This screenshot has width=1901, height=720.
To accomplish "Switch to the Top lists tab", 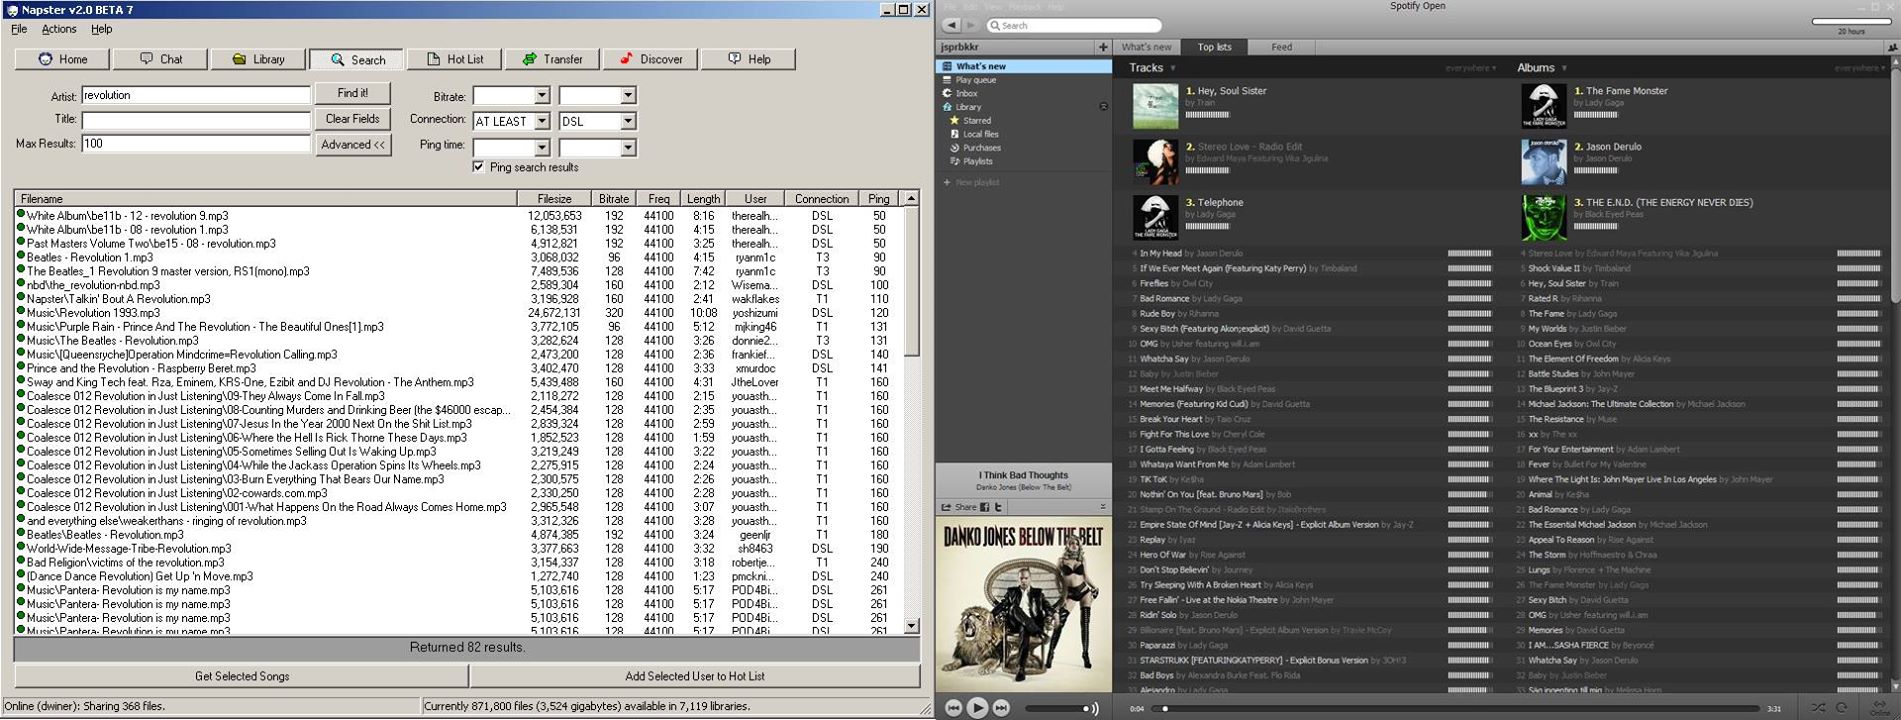I will [1214, 47].
